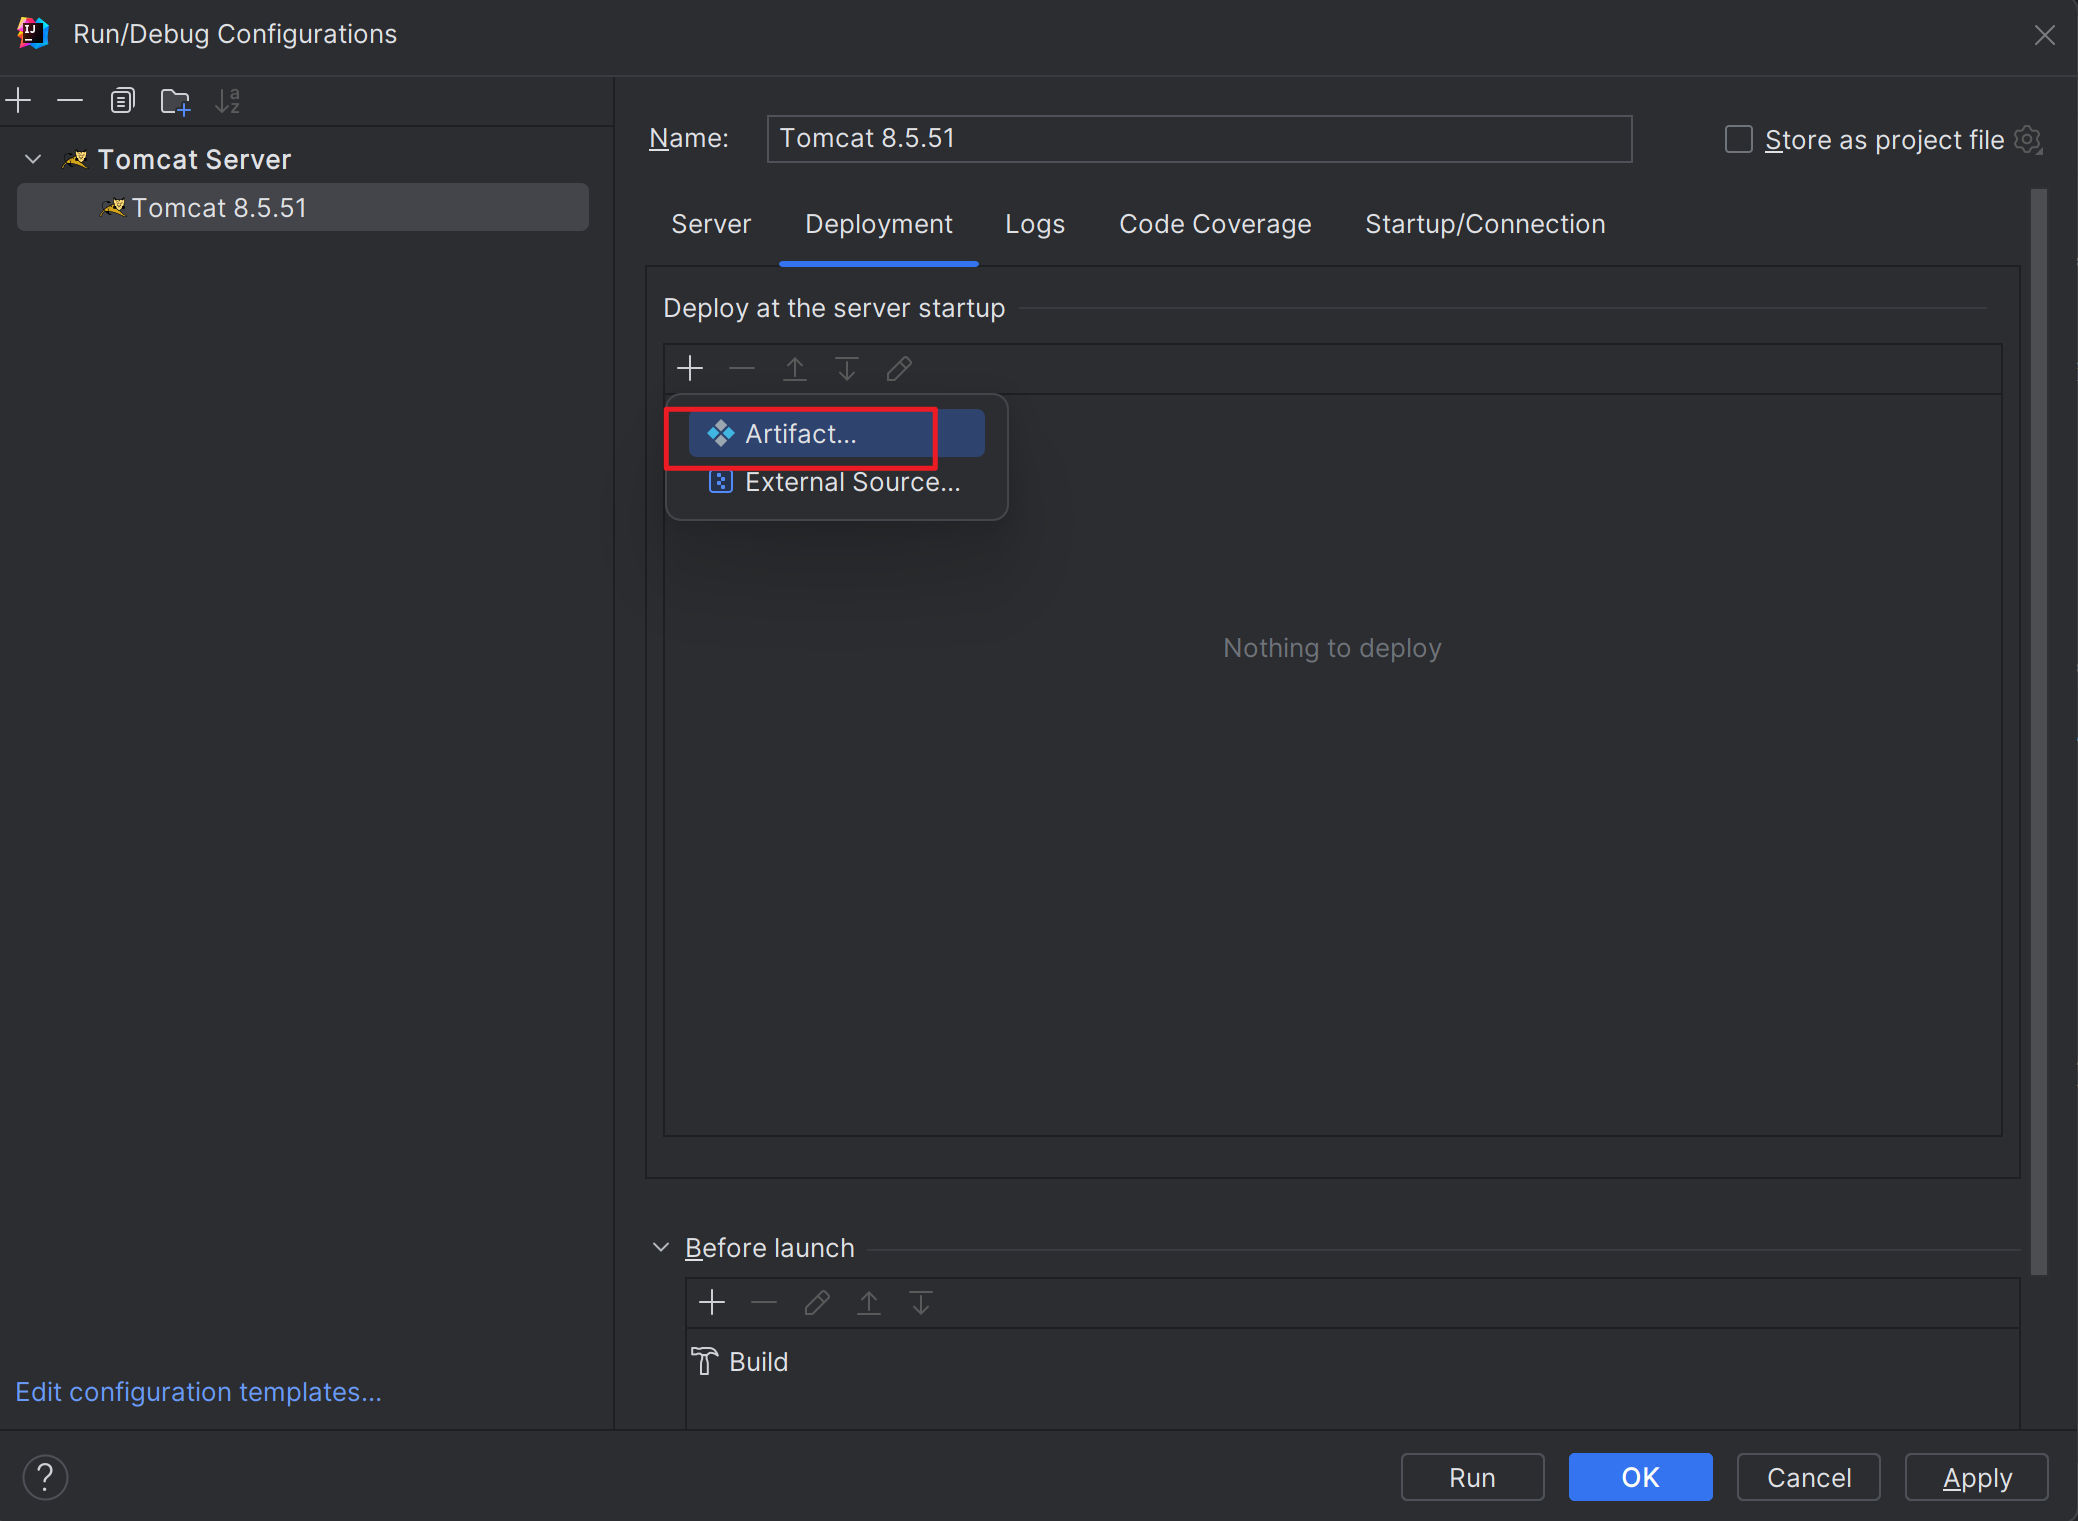Open help with the question mark button

pos(45,1477)
